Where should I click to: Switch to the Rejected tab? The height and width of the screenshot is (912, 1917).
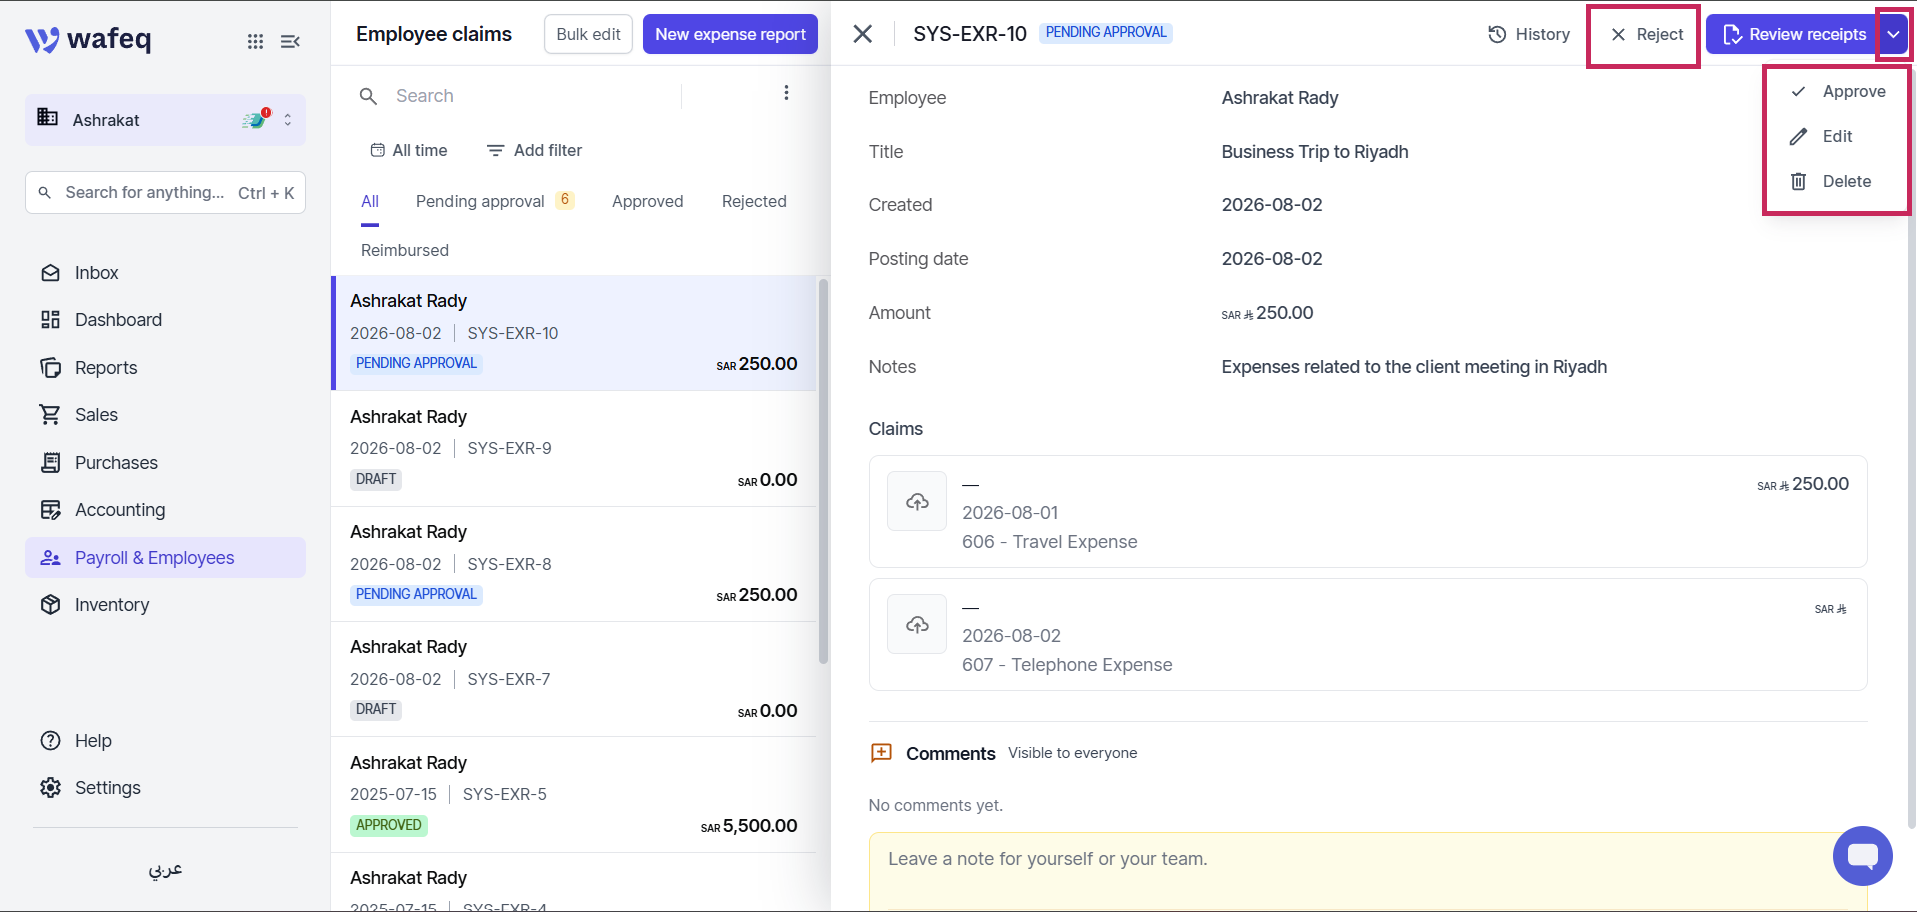pos(754,201)
